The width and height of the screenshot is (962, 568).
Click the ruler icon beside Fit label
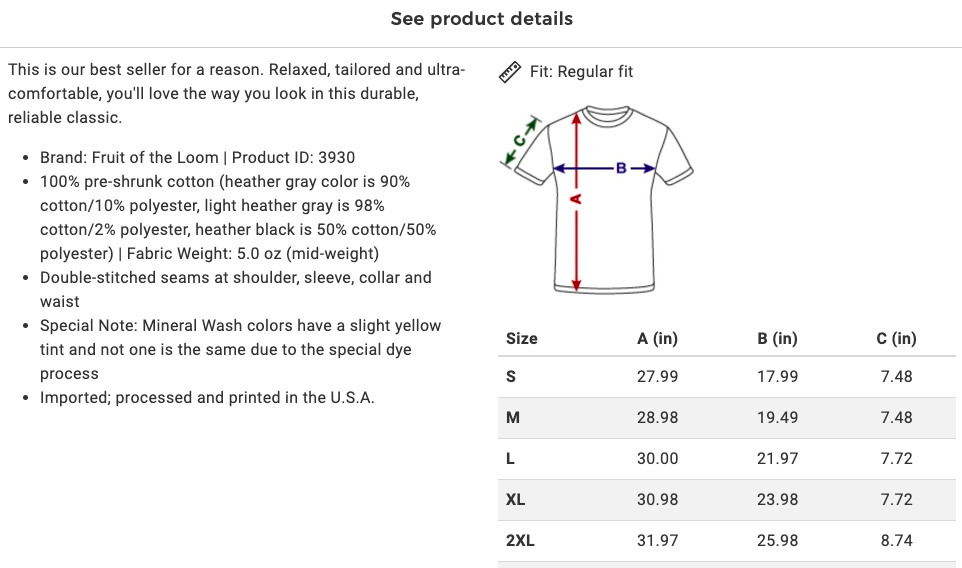[510, 72]
